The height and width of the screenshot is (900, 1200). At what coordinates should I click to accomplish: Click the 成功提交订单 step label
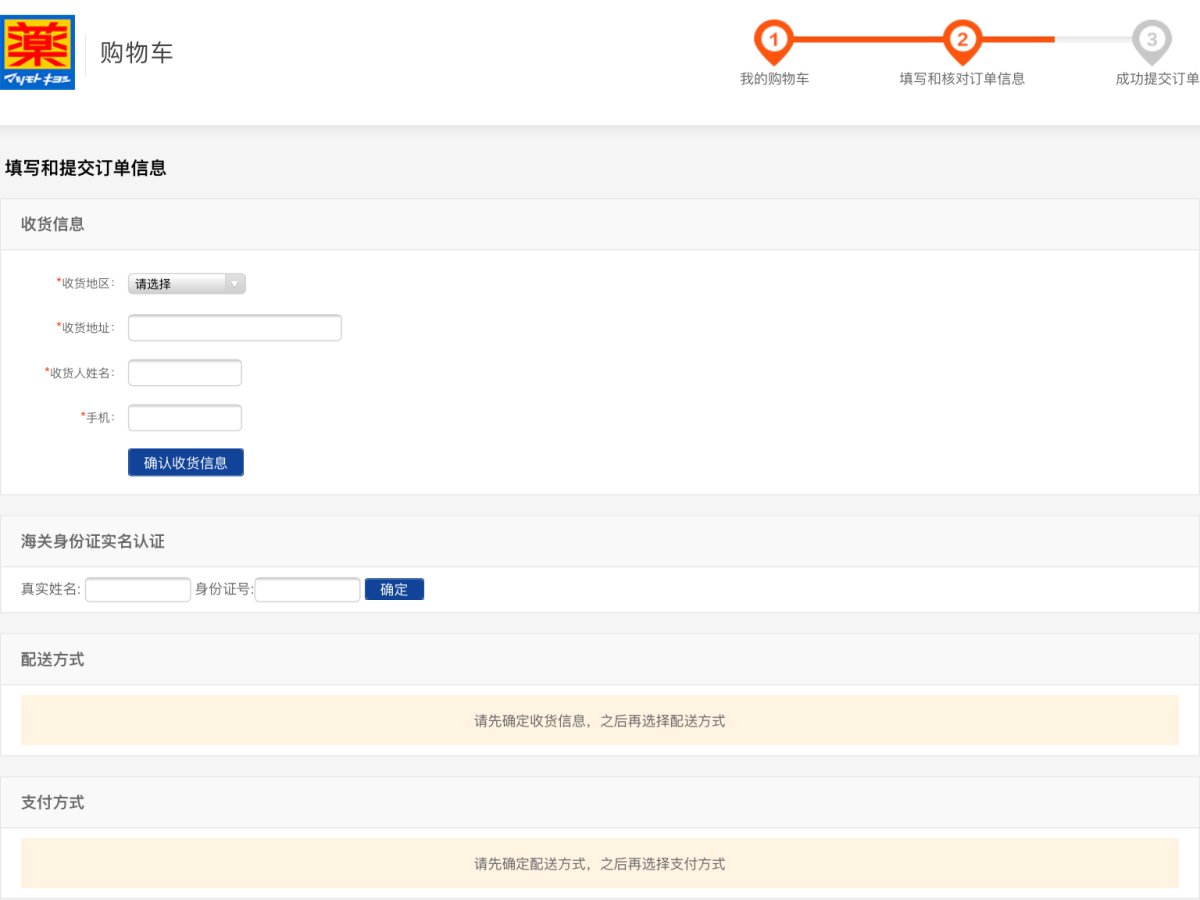[1157, 79]
